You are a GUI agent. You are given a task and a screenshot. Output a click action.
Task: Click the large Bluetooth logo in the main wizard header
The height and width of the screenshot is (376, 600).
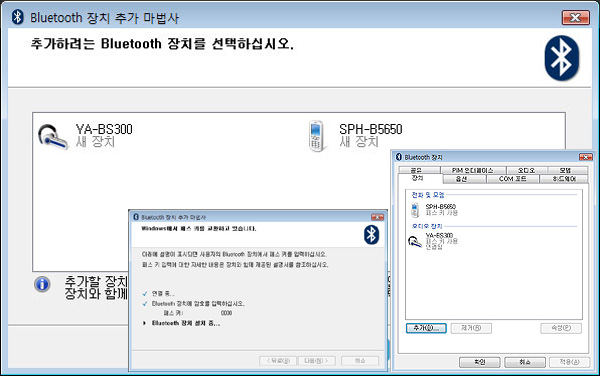click(561, 58)
